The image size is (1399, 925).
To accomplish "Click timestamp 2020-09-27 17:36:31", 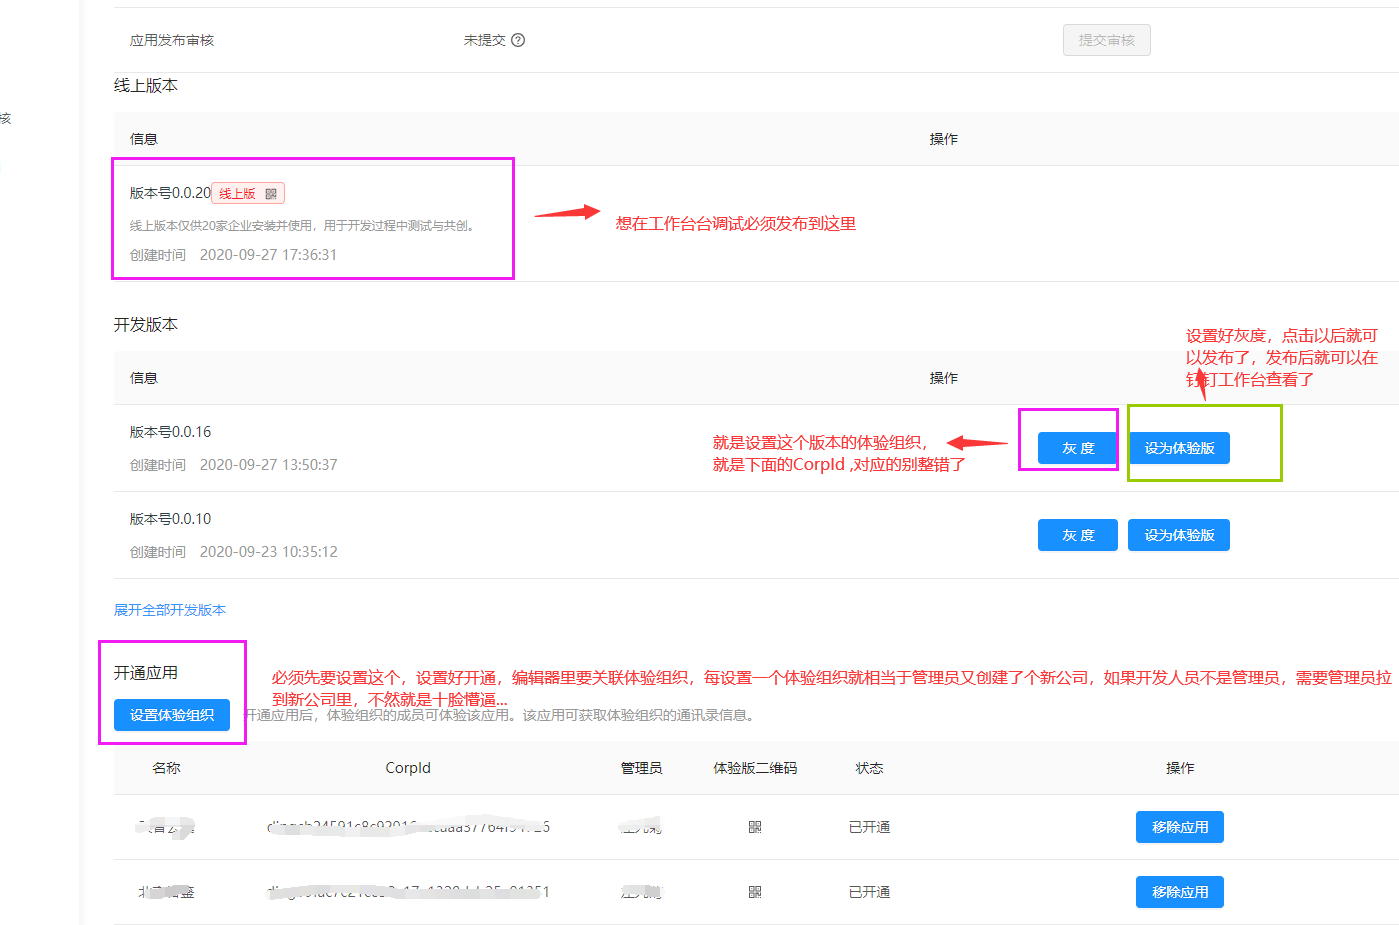I will coord(268,255).
